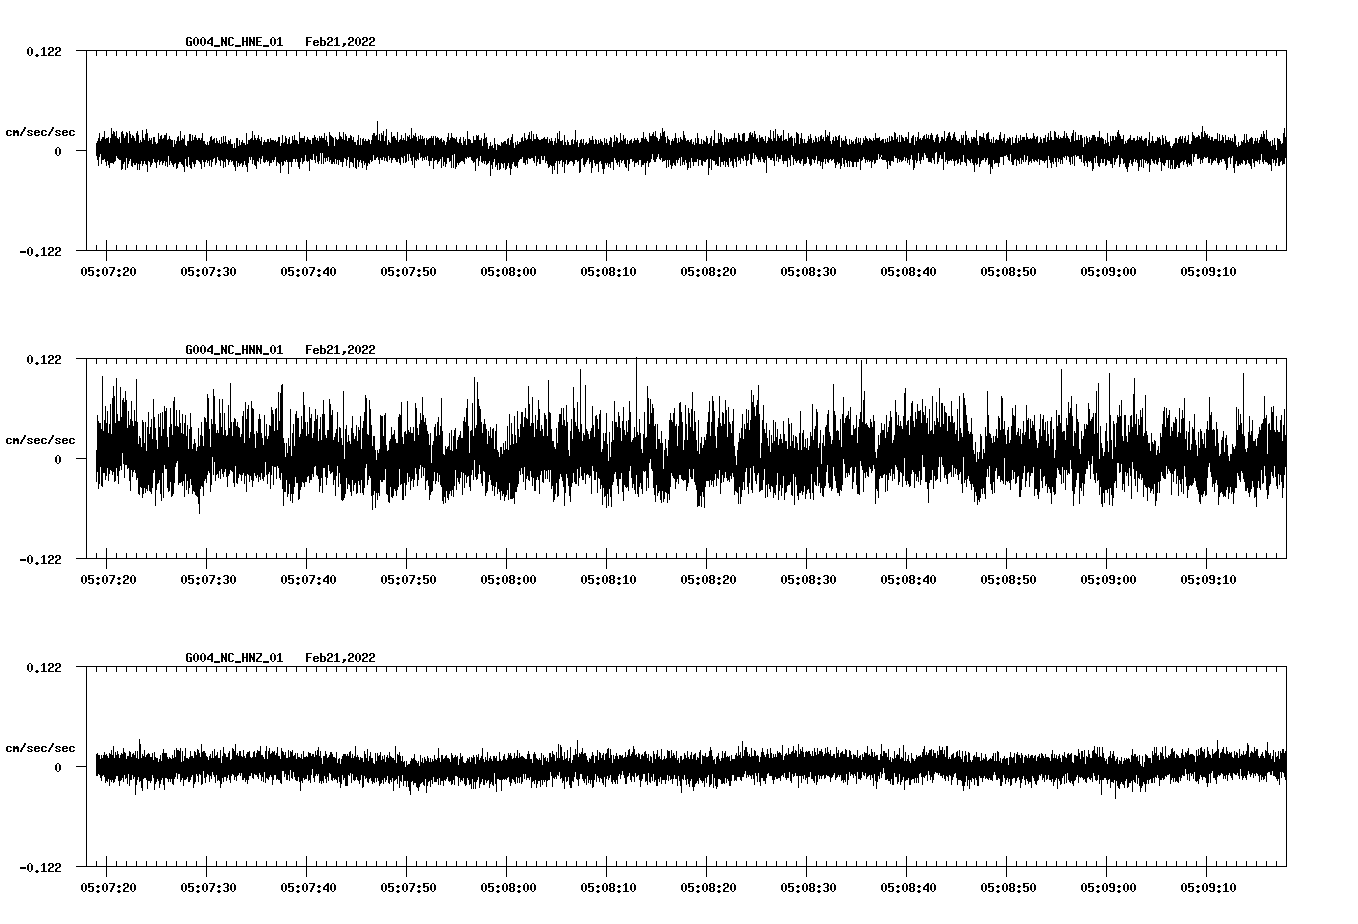The image size is (1358, 924).
Task: Click the HNZ waveform trace
Action: click(690, 767)
